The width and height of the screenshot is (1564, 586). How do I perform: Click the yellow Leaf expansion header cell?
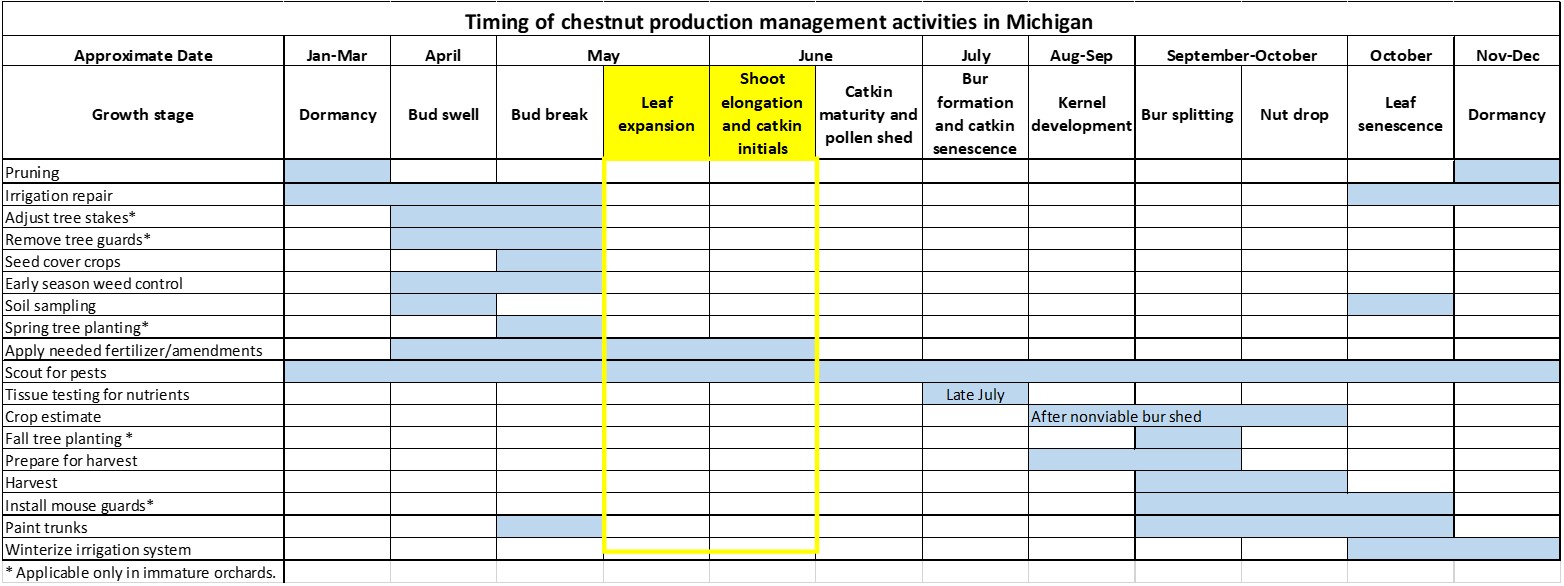coord(656,114)
